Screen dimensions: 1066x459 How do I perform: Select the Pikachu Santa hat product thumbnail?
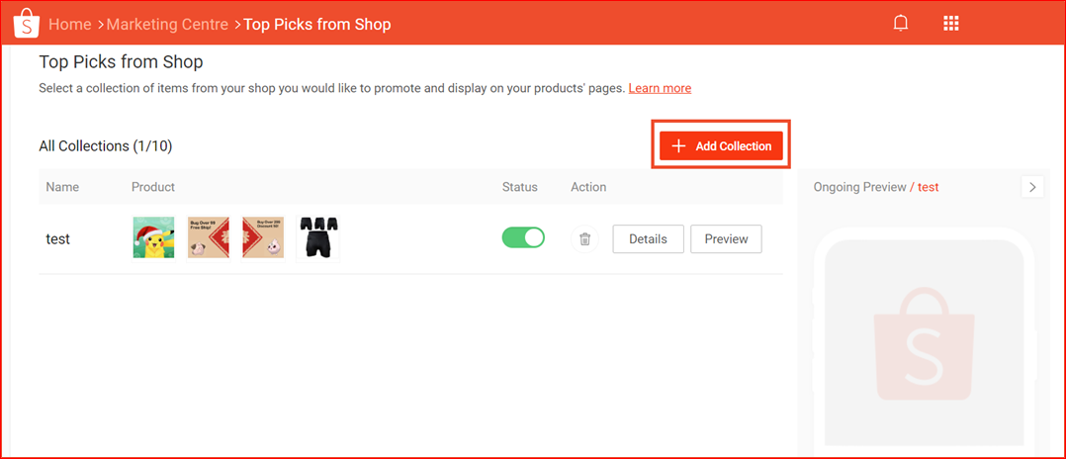click(153, 238)
